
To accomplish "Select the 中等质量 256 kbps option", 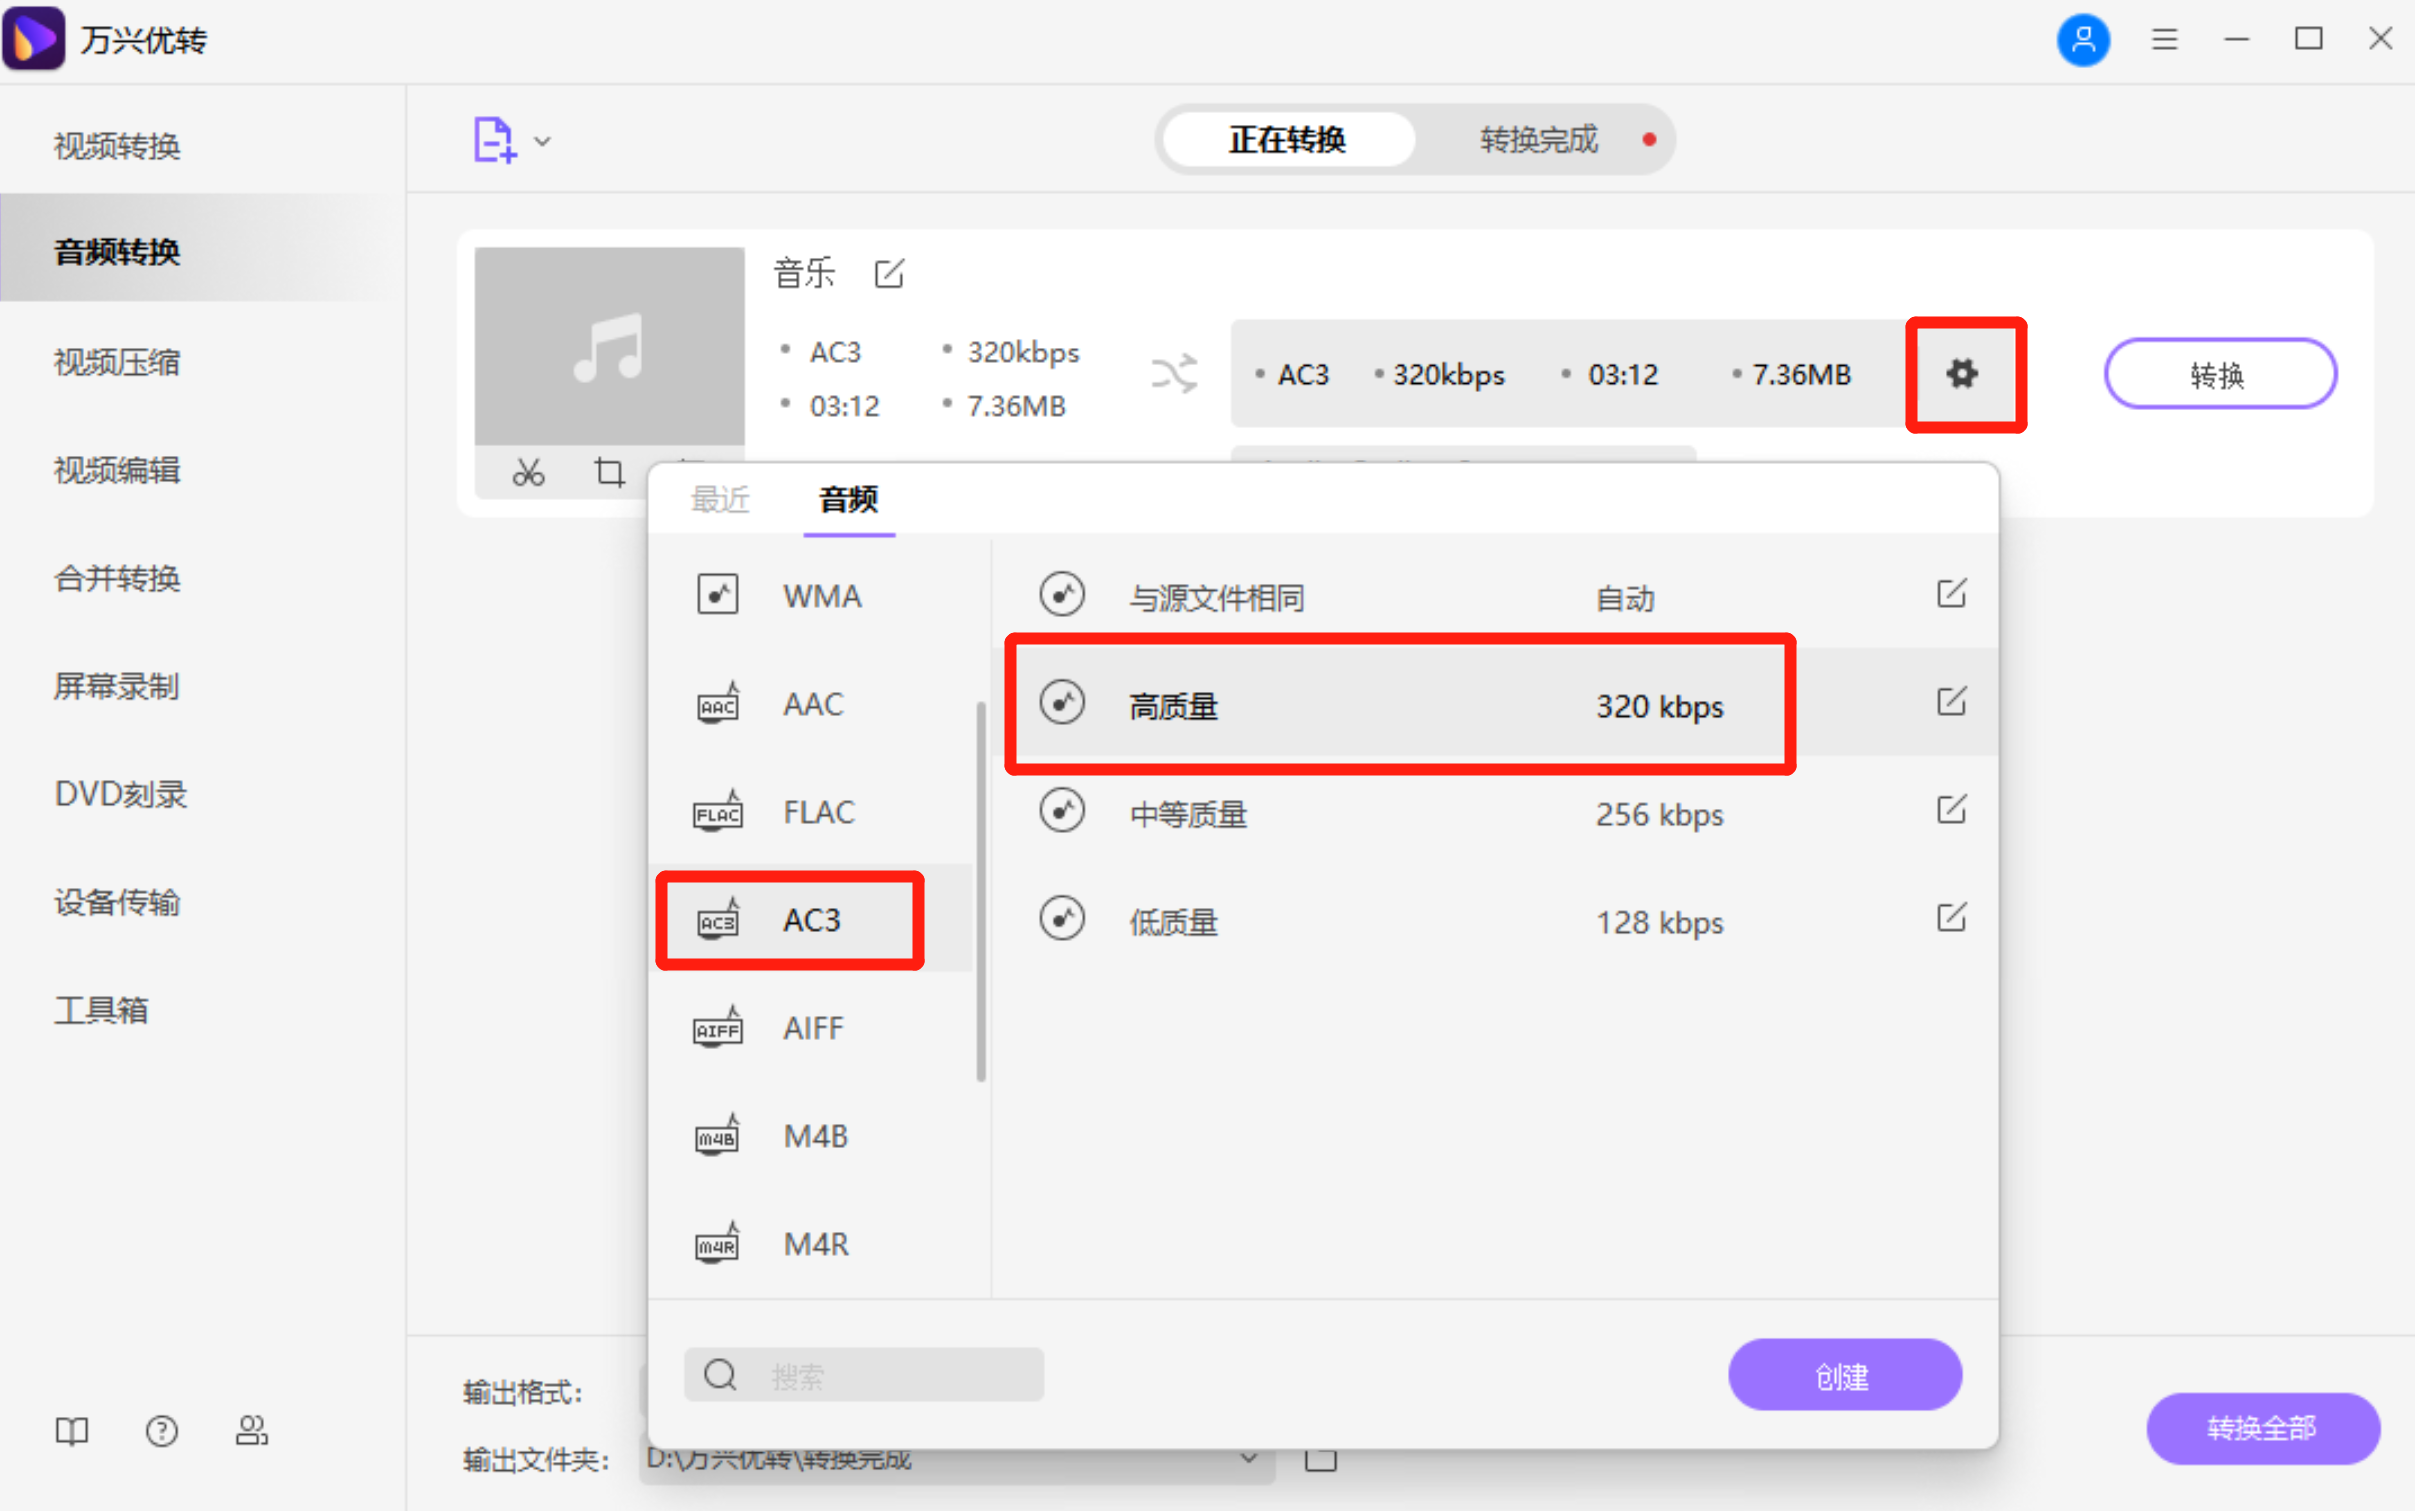I will [x=1187, y=814].
